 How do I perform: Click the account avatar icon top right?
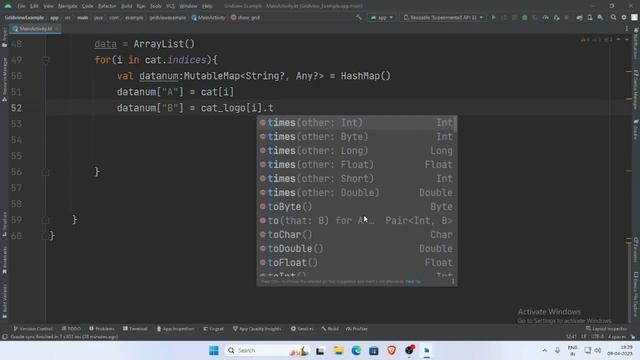coord(634,18)
